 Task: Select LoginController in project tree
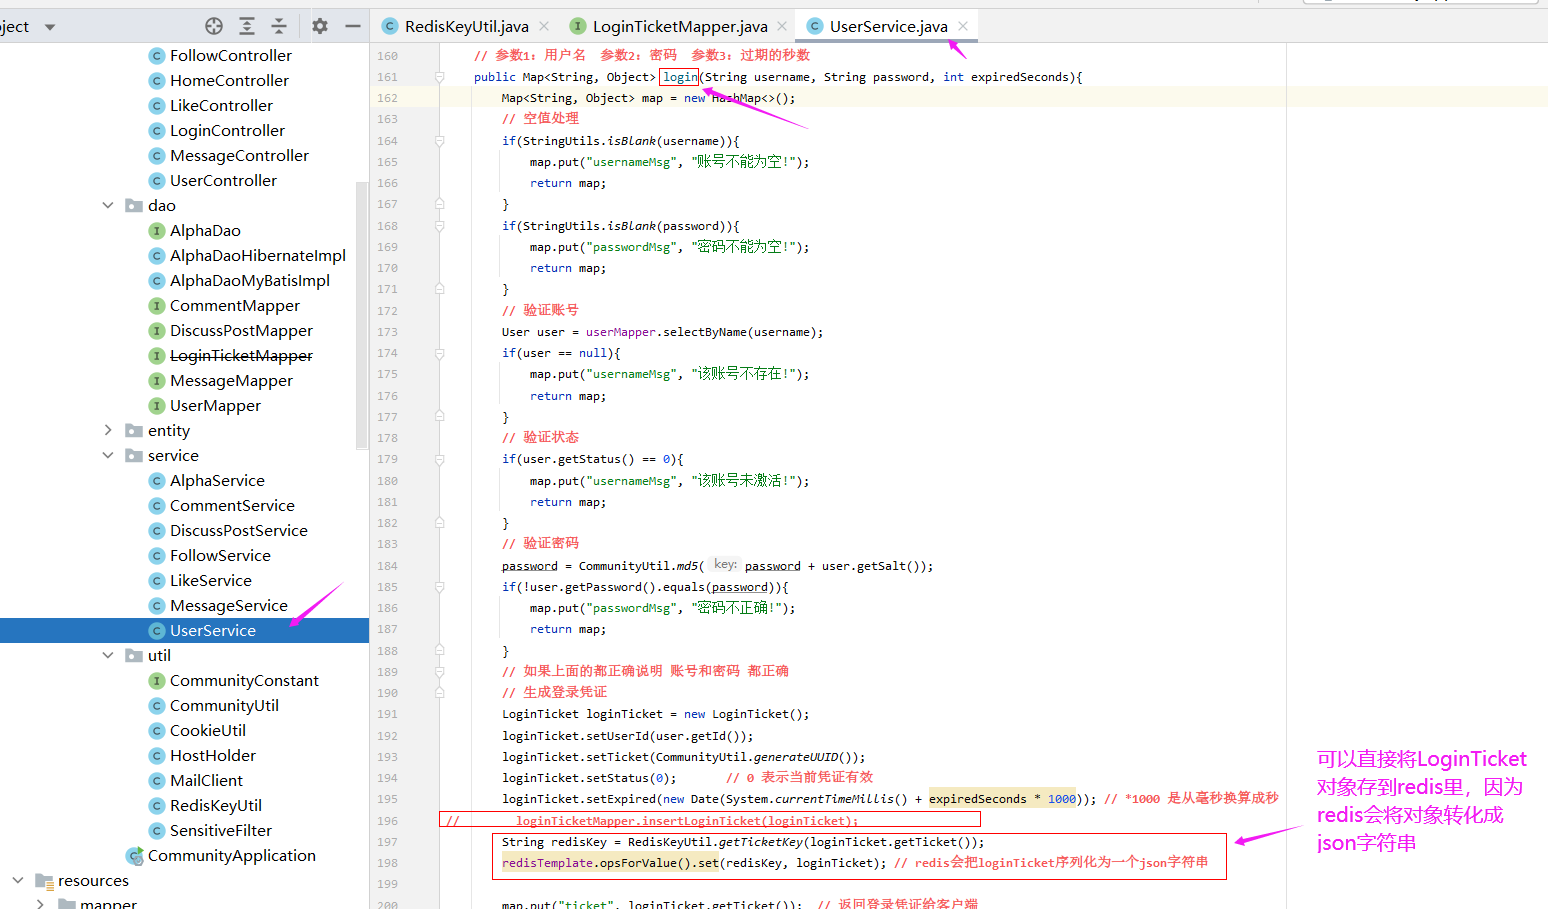tap(227, 130)
